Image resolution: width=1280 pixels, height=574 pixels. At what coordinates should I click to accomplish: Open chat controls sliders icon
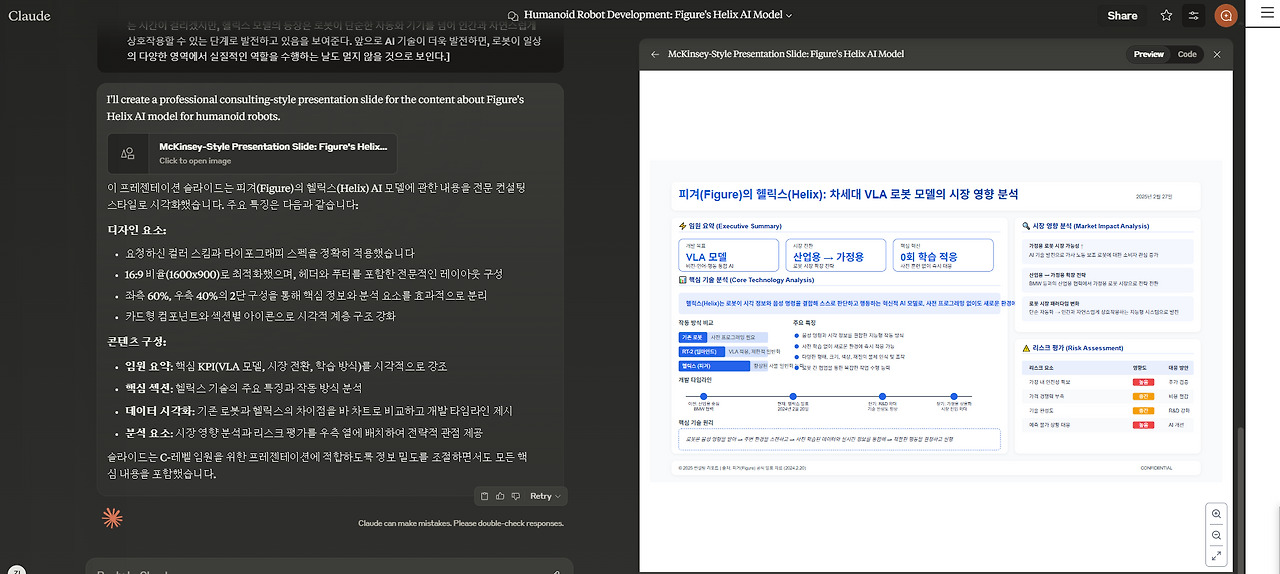point(1194,15)
